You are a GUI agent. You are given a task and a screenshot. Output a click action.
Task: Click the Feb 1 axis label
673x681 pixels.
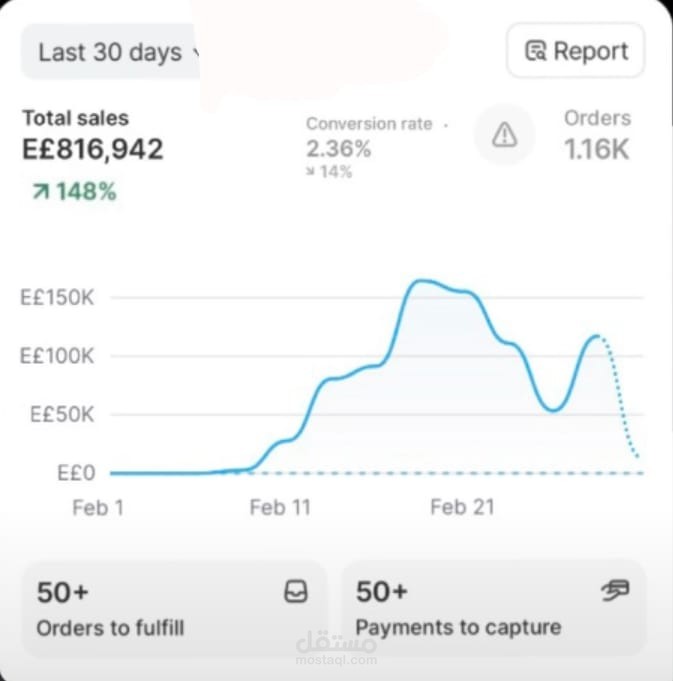(98, 507)
